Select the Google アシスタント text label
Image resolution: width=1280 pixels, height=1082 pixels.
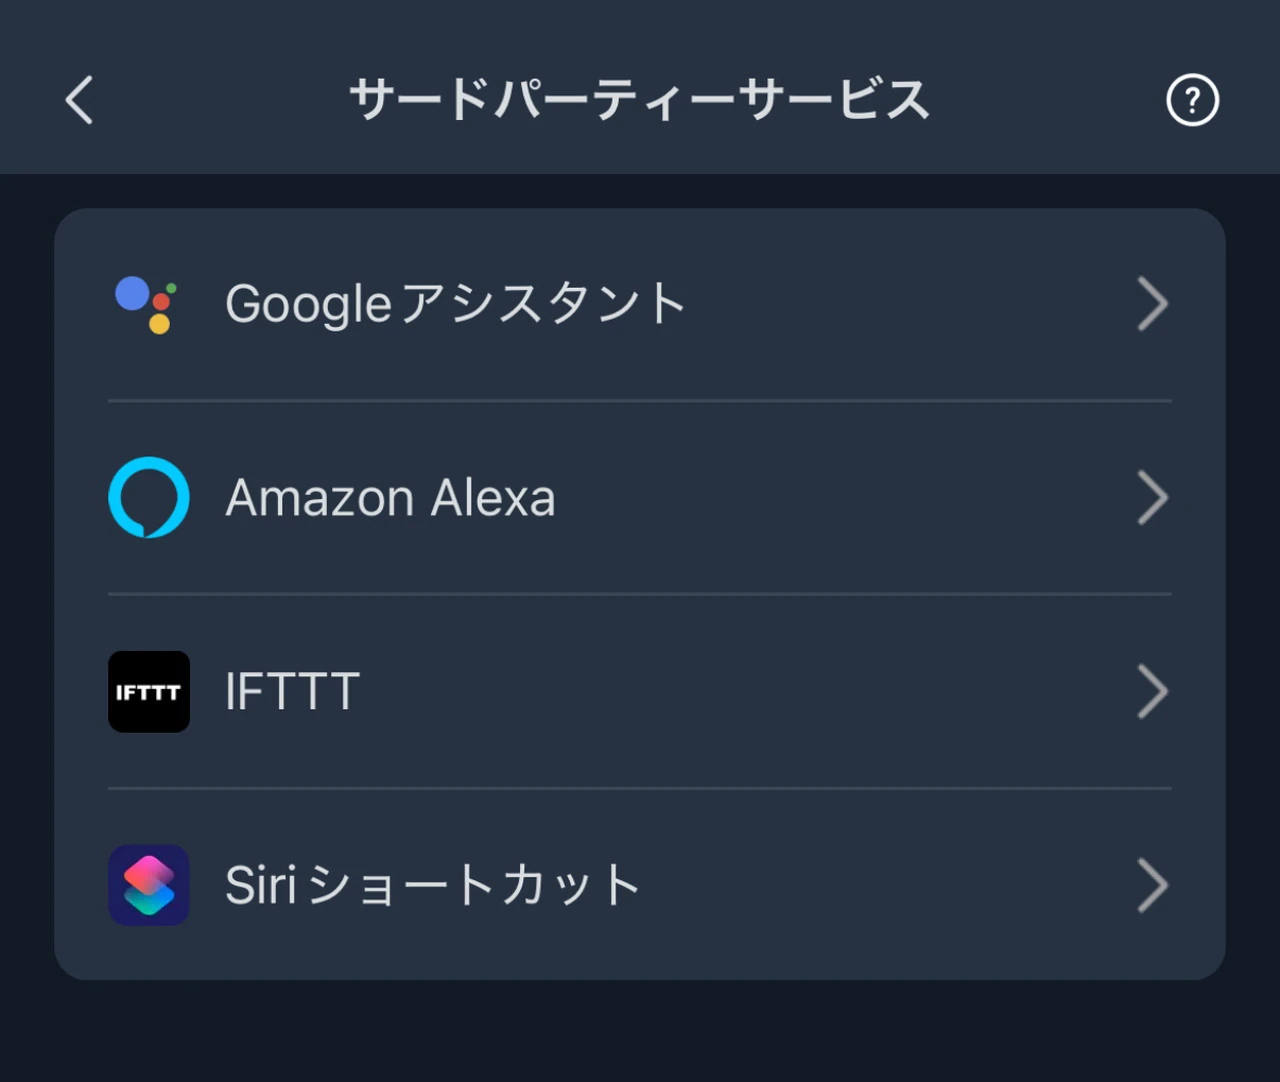point(455,304)
